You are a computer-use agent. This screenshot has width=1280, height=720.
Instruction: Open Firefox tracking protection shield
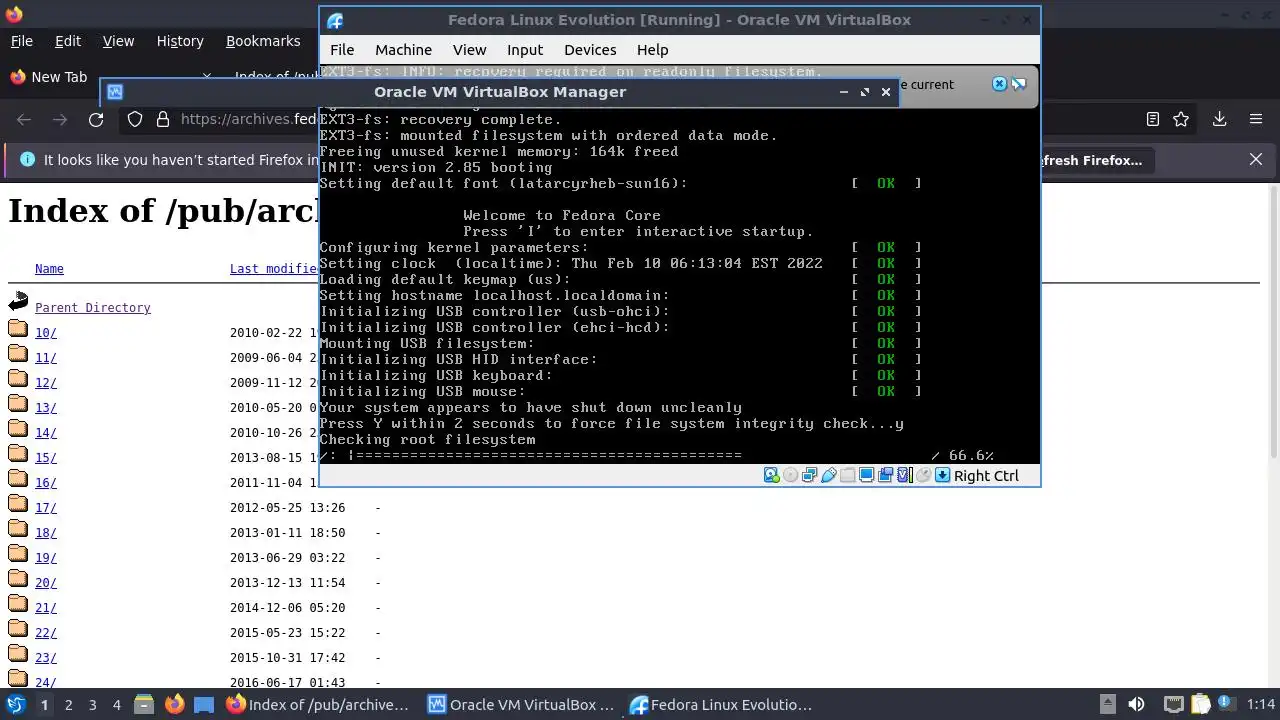coord(135,119)
